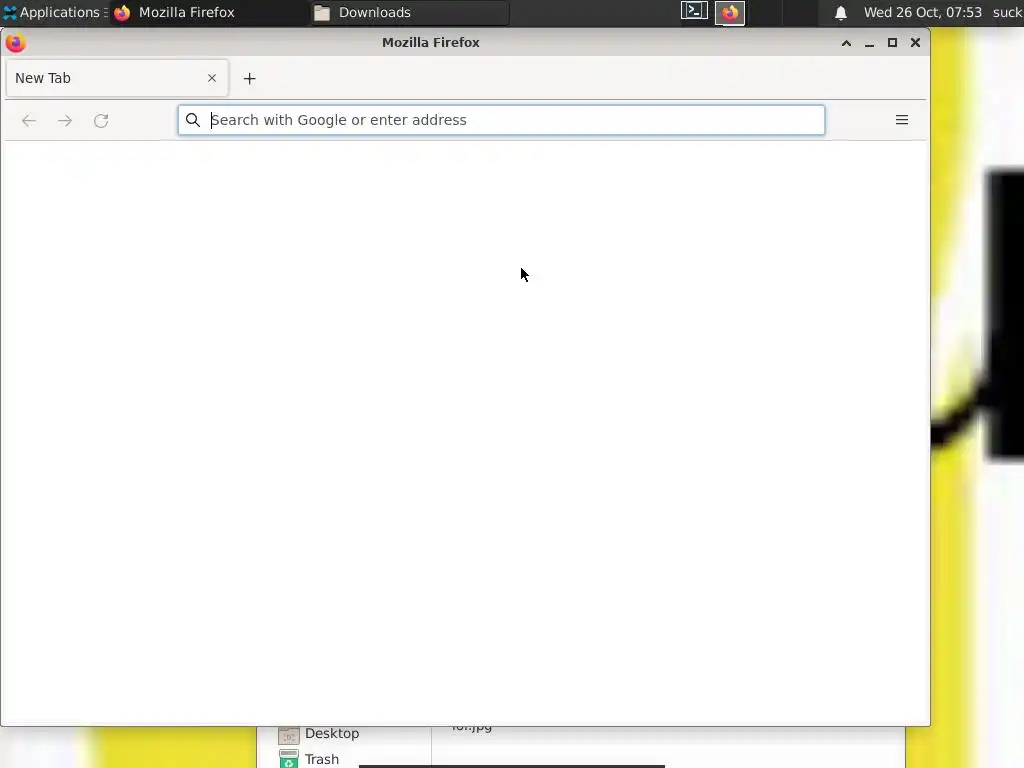1024x768 pixels.
Task: Open the Firefox hamburger menu
Action: coord(902,120)
